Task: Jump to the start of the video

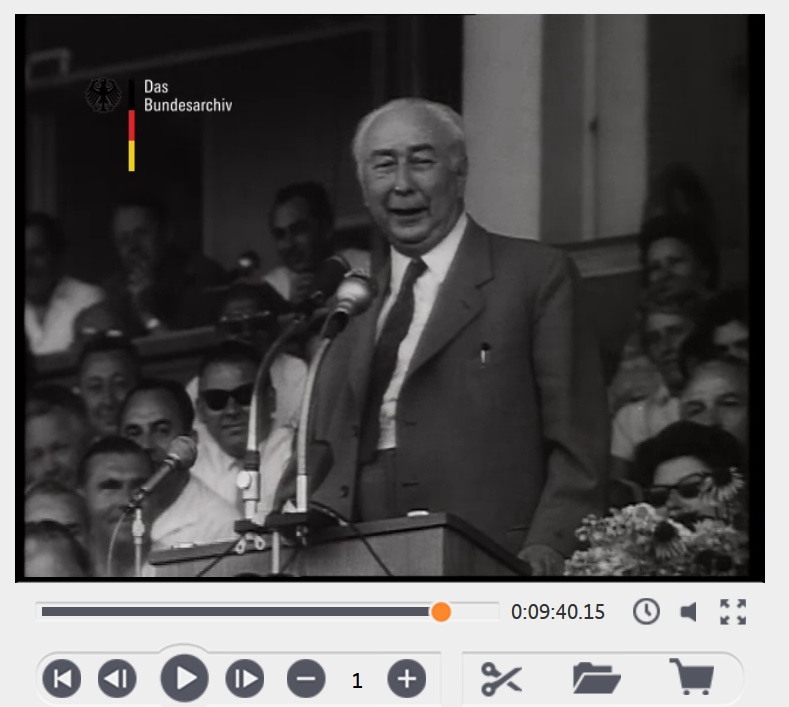Action: pos(61,678)
